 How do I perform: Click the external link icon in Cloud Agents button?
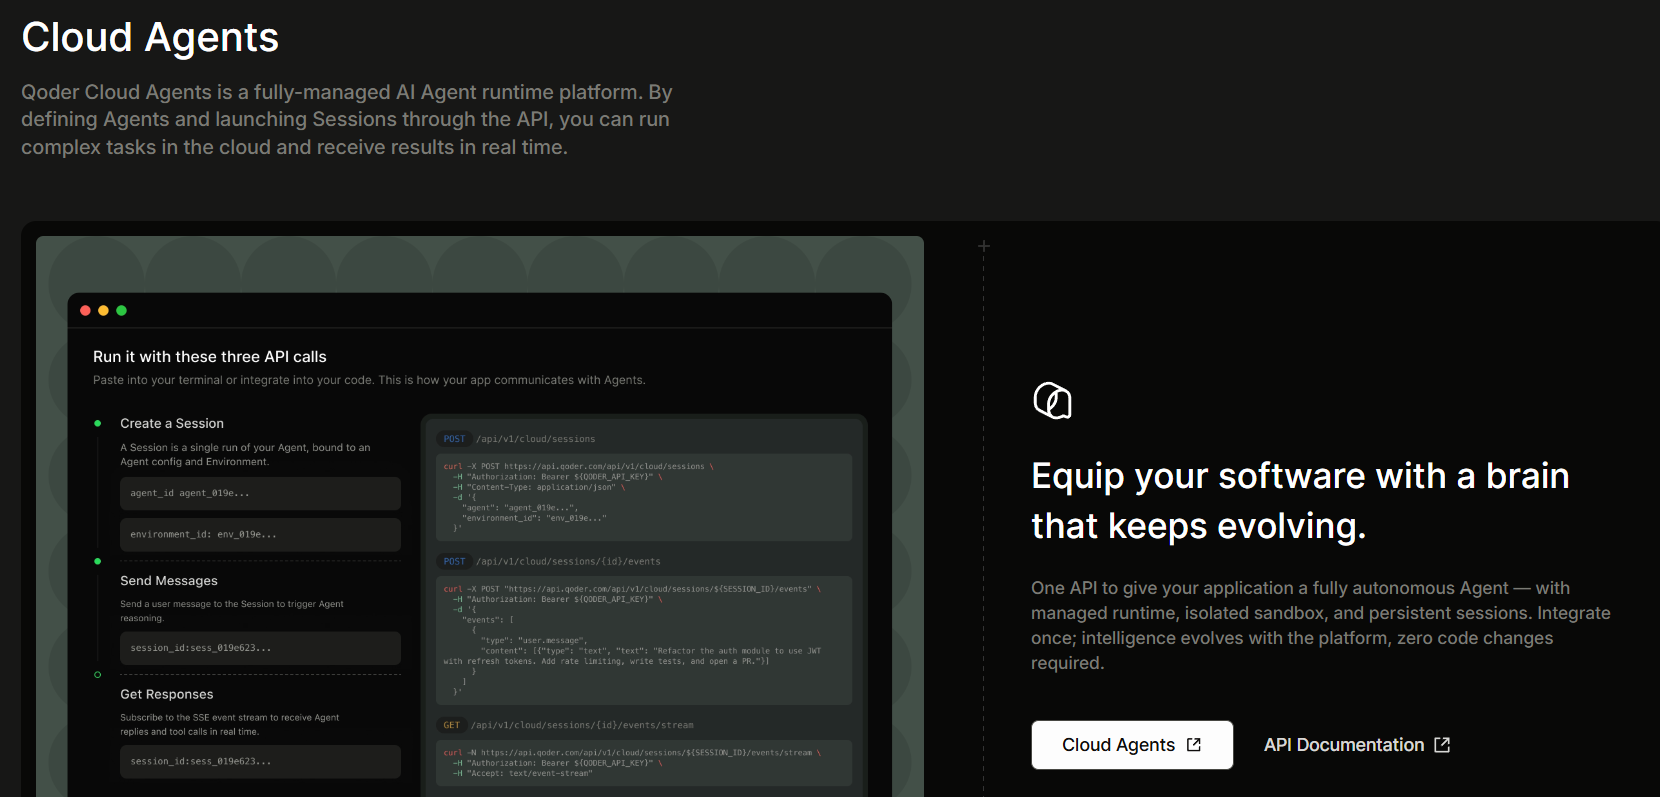[1194, 745]
